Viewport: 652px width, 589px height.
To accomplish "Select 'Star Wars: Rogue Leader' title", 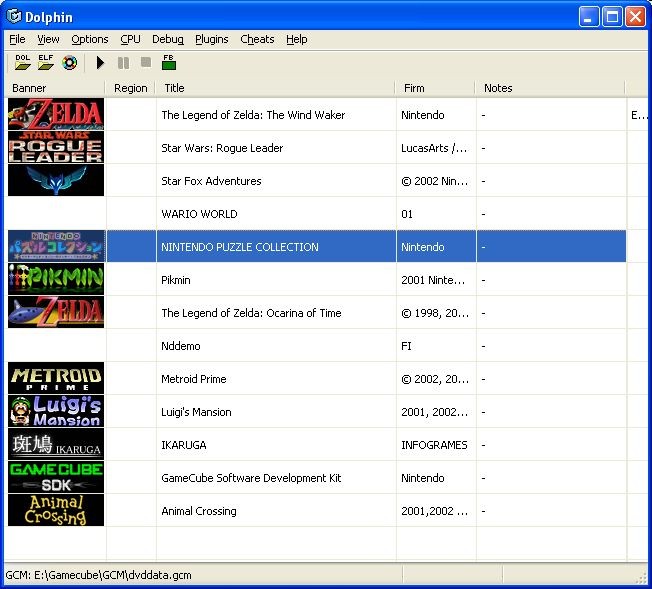I will click(x=222, y=148).
